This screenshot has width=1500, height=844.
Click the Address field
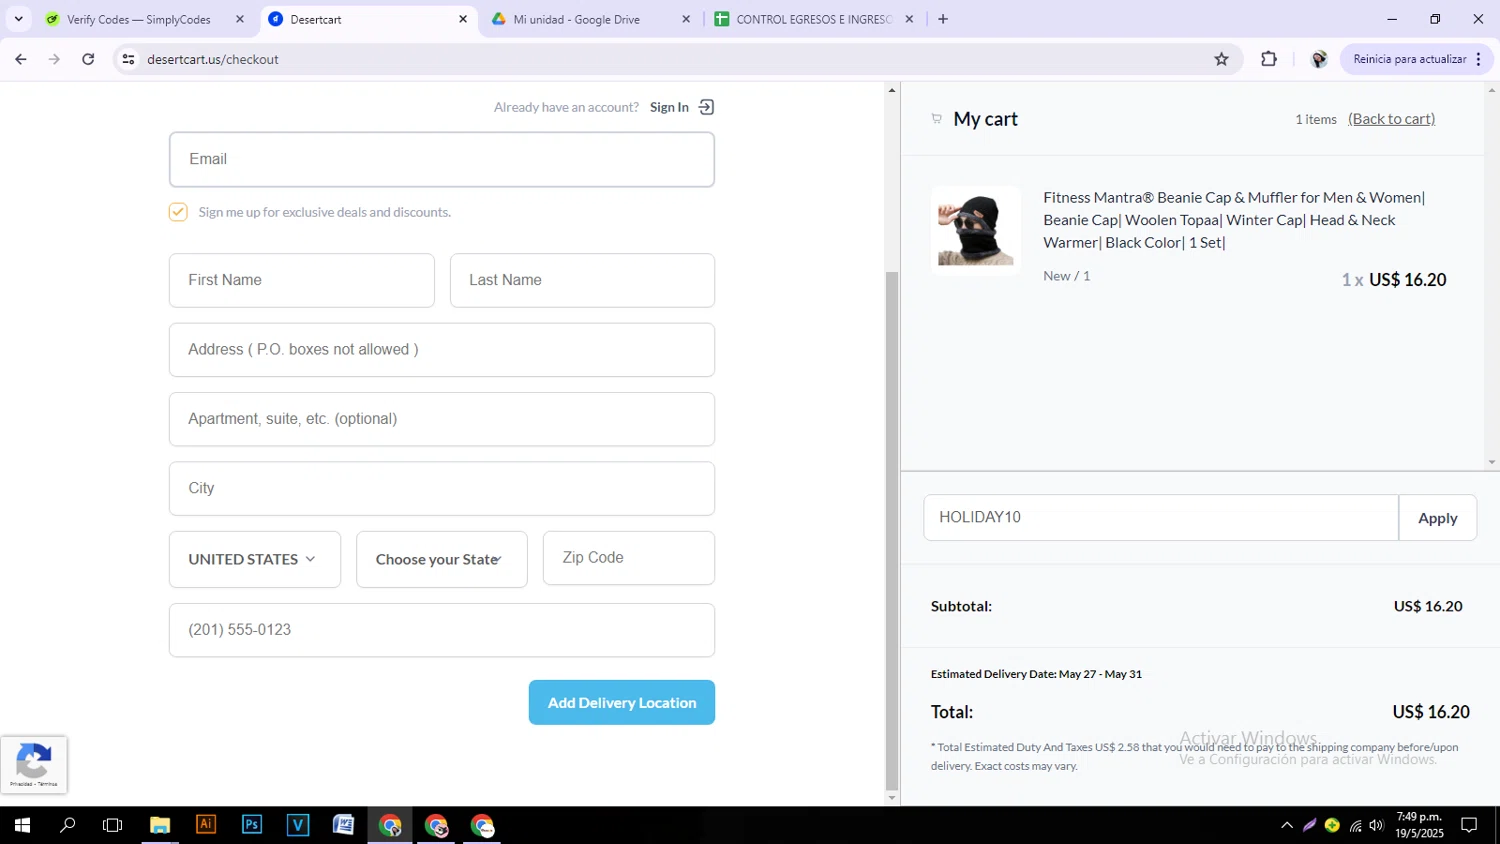point(442,350)
